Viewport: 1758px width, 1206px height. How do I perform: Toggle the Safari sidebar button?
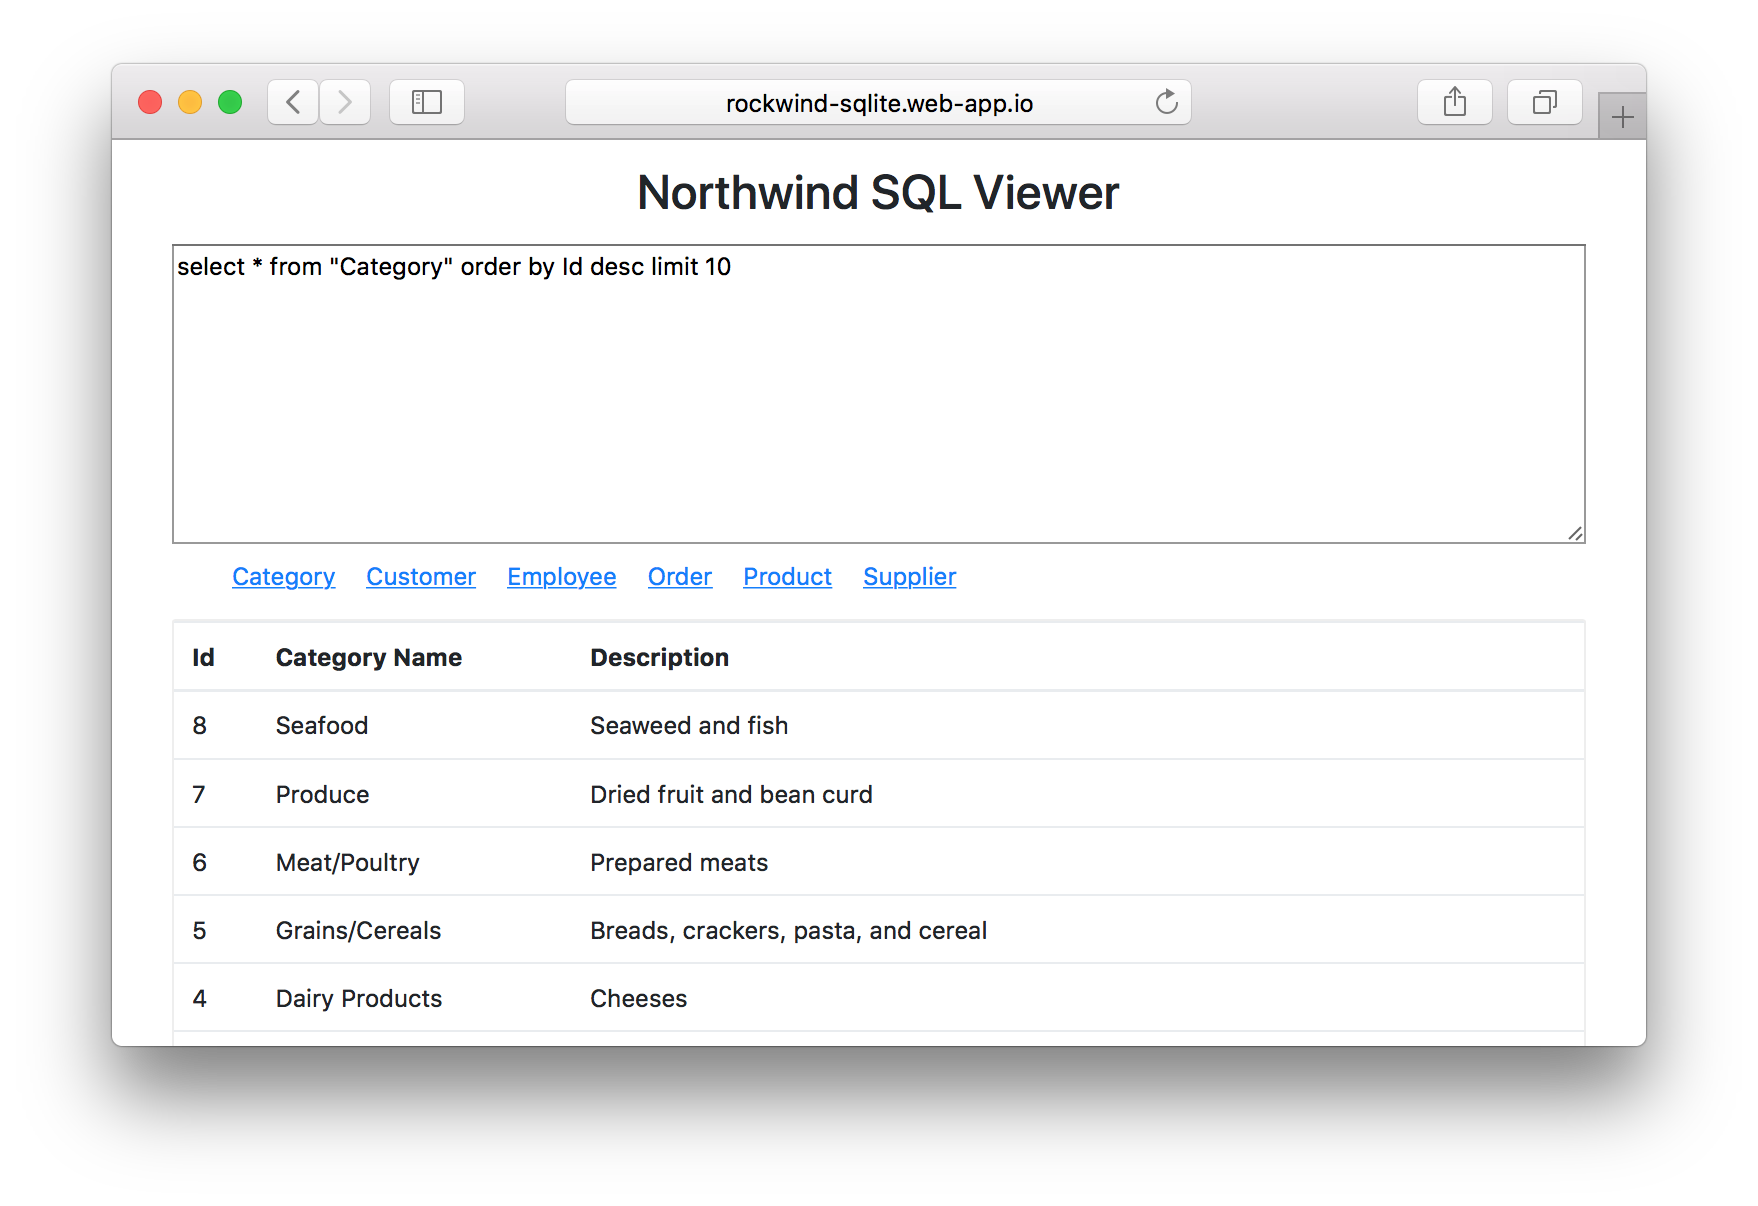point(427,102)
